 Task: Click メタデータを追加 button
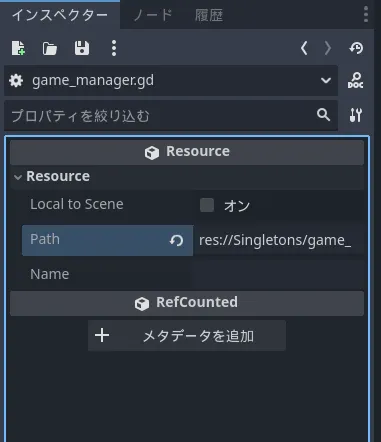tap(187, 336)
